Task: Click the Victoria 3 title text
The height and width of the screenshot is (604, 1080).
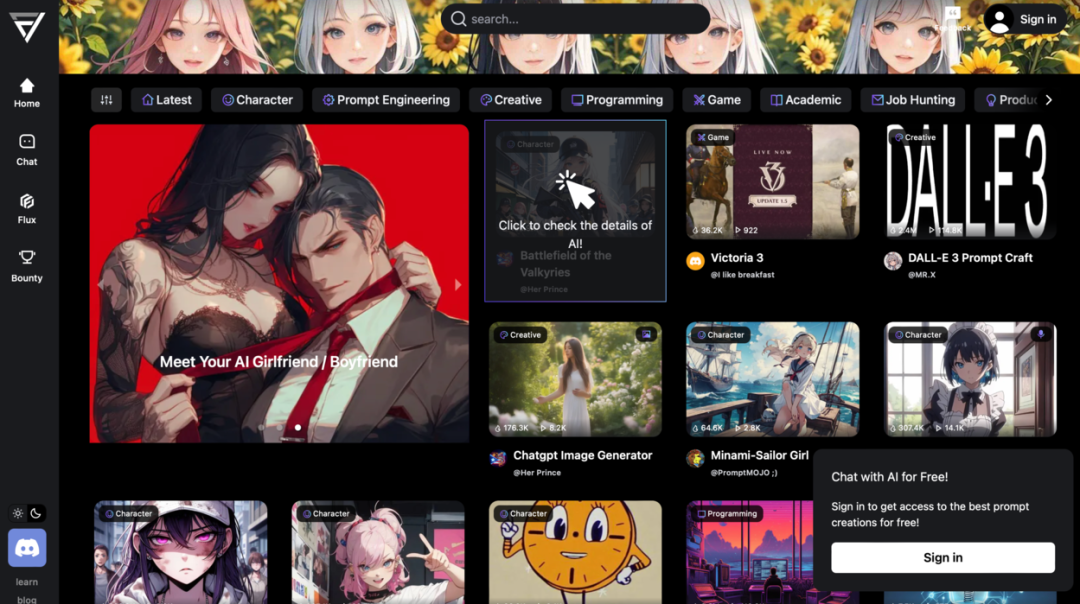Action: 737,258
